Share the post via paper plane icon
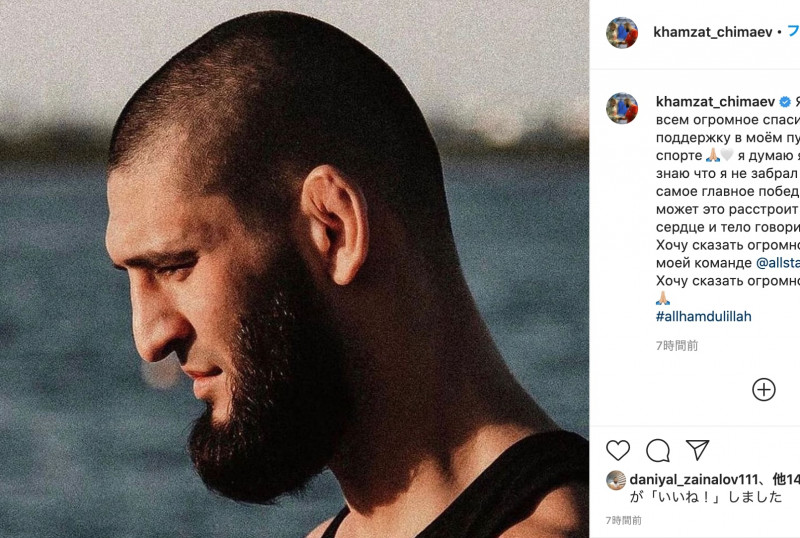The width and height of the screenshot is (800, 538). [697, 450]
